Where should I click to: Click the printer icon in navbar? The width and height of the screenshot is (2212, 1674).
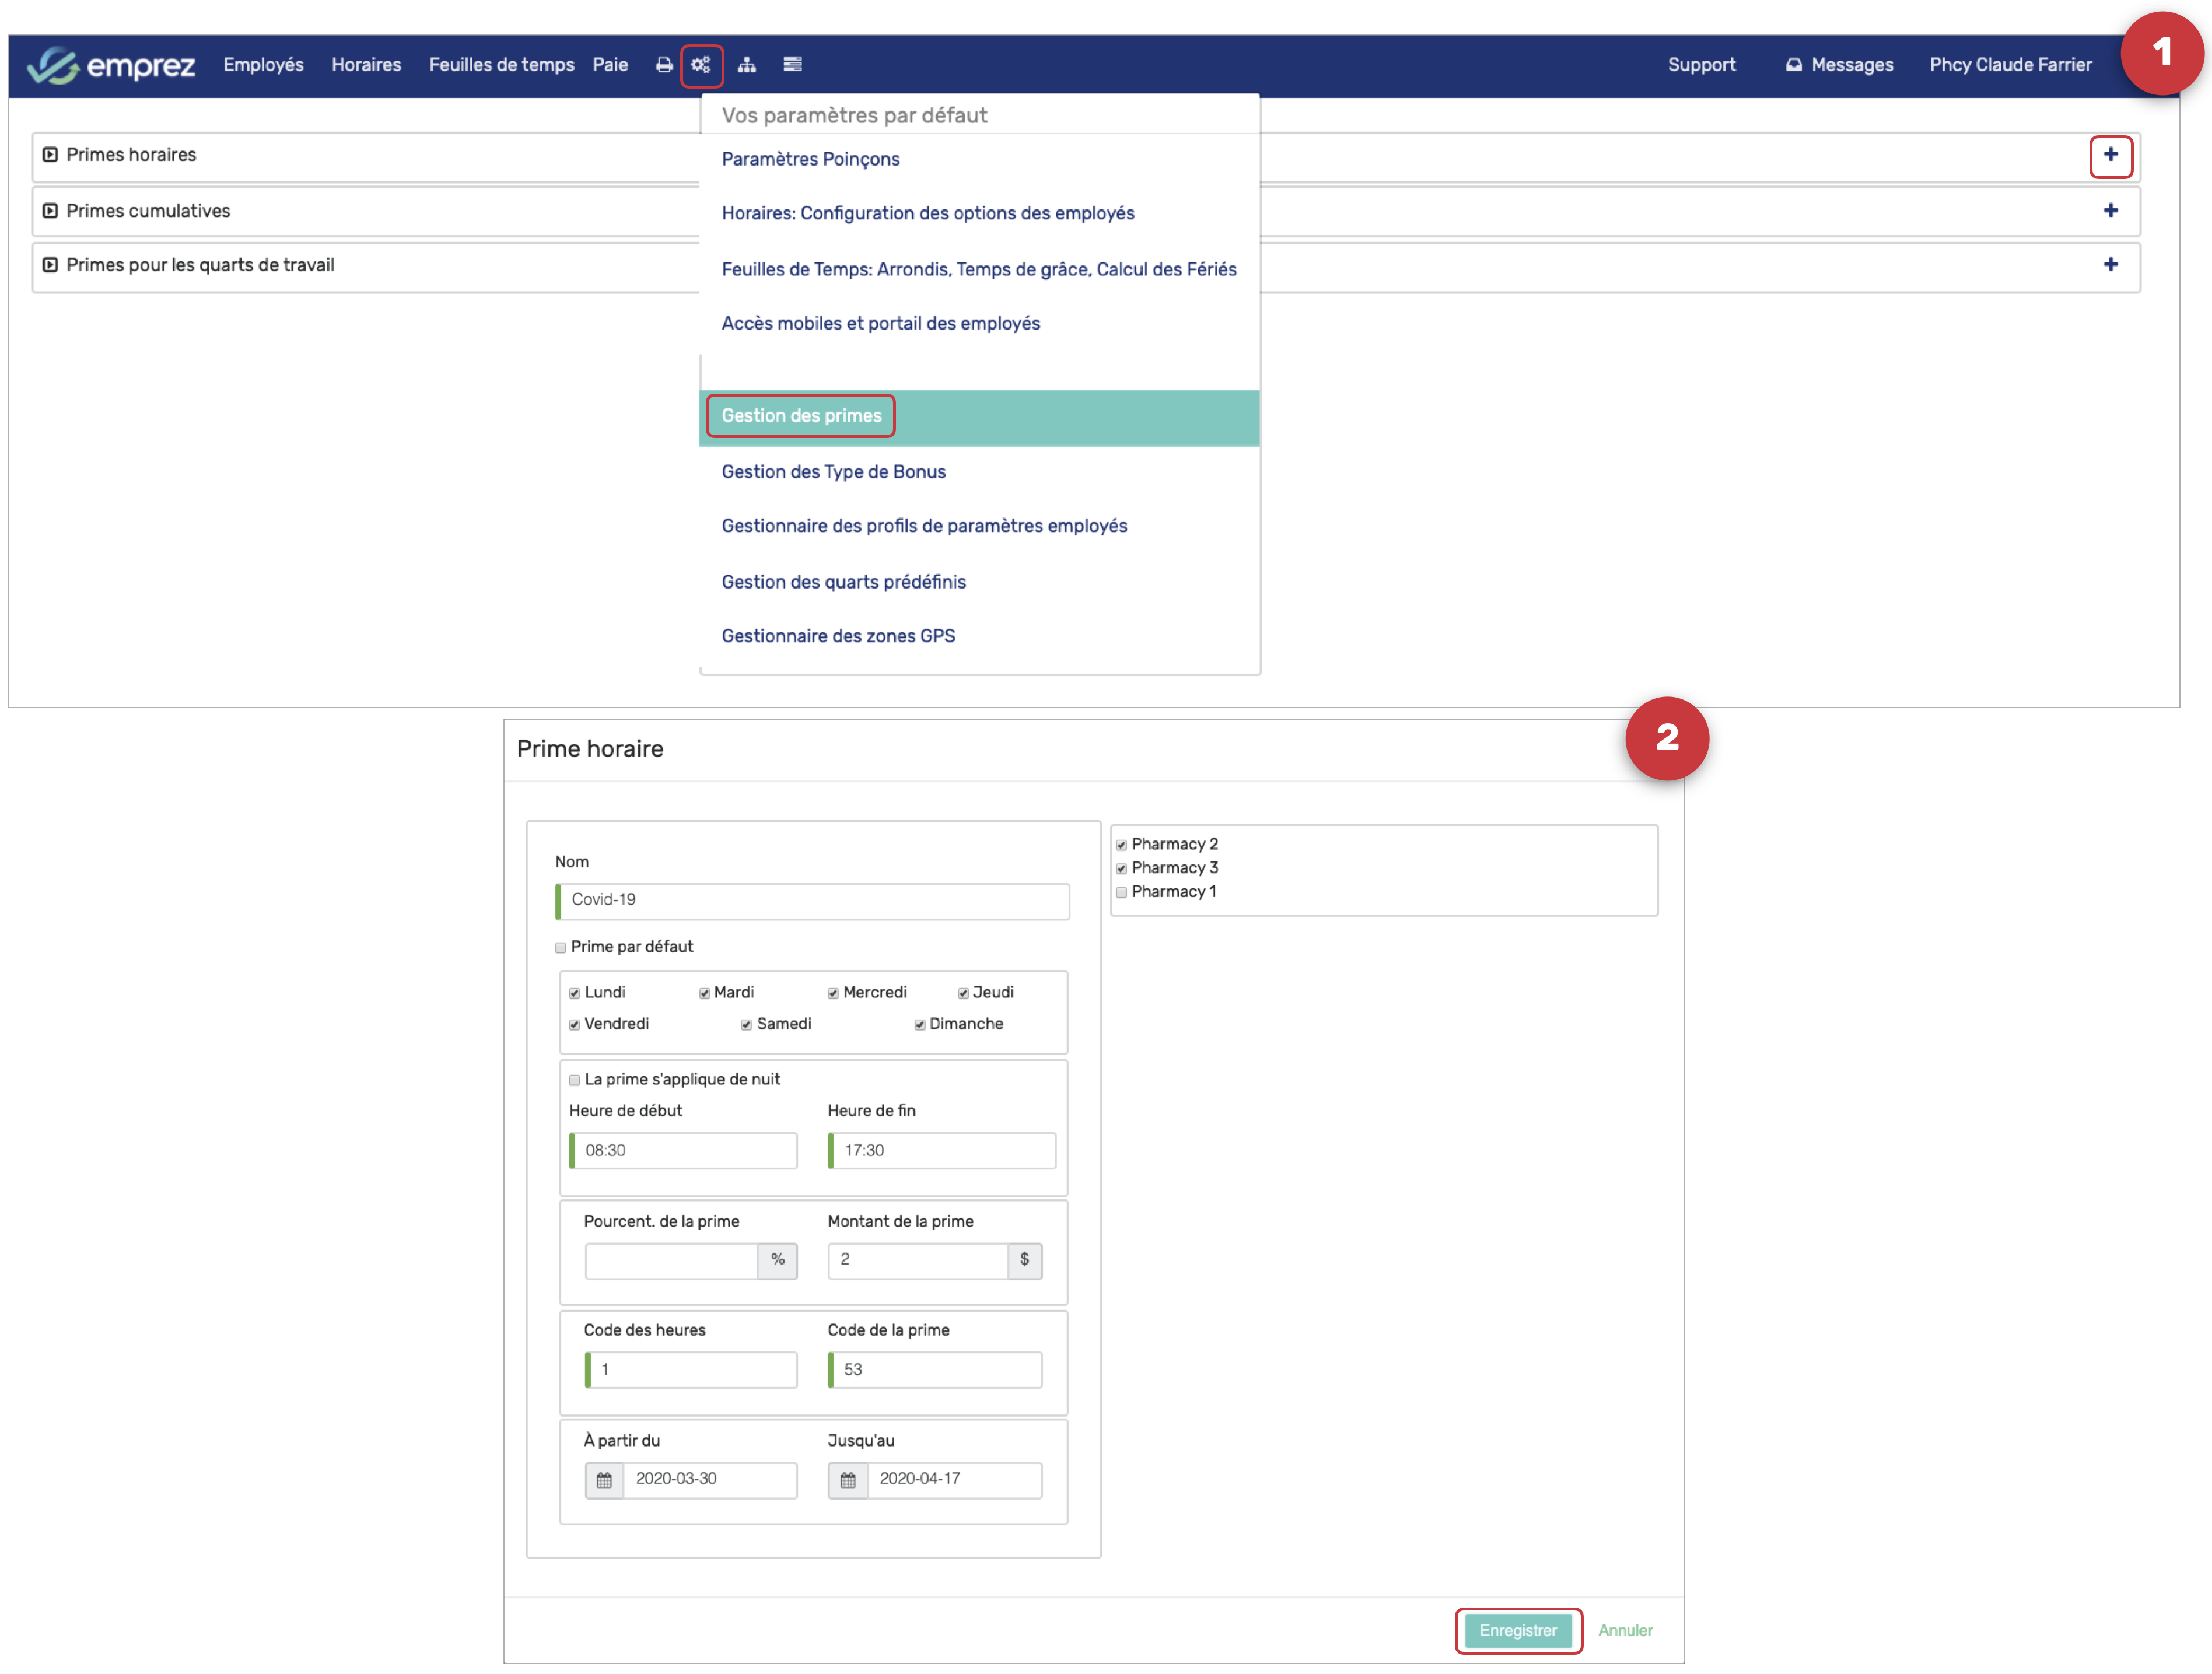[664, 65]
